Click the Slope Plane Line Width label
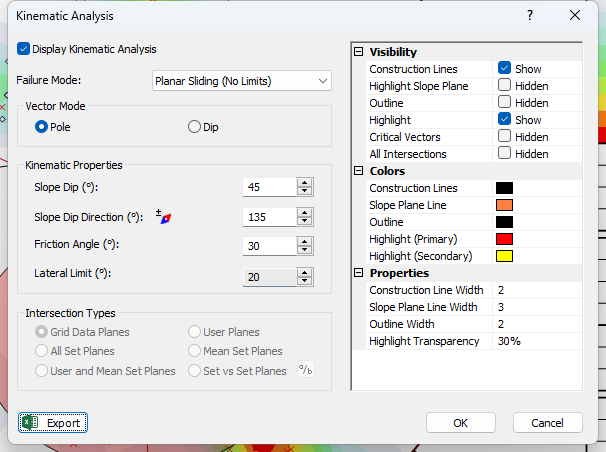606x452 pixels. [x=423, y=307]
